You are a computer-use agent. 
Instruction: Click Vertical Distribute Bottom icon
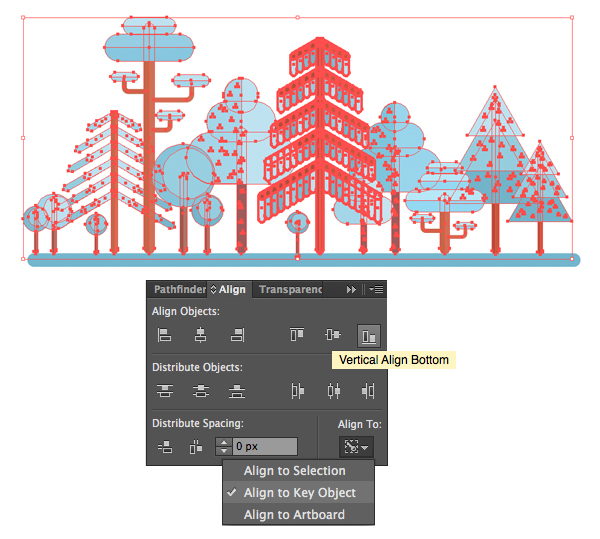point(237,391)
